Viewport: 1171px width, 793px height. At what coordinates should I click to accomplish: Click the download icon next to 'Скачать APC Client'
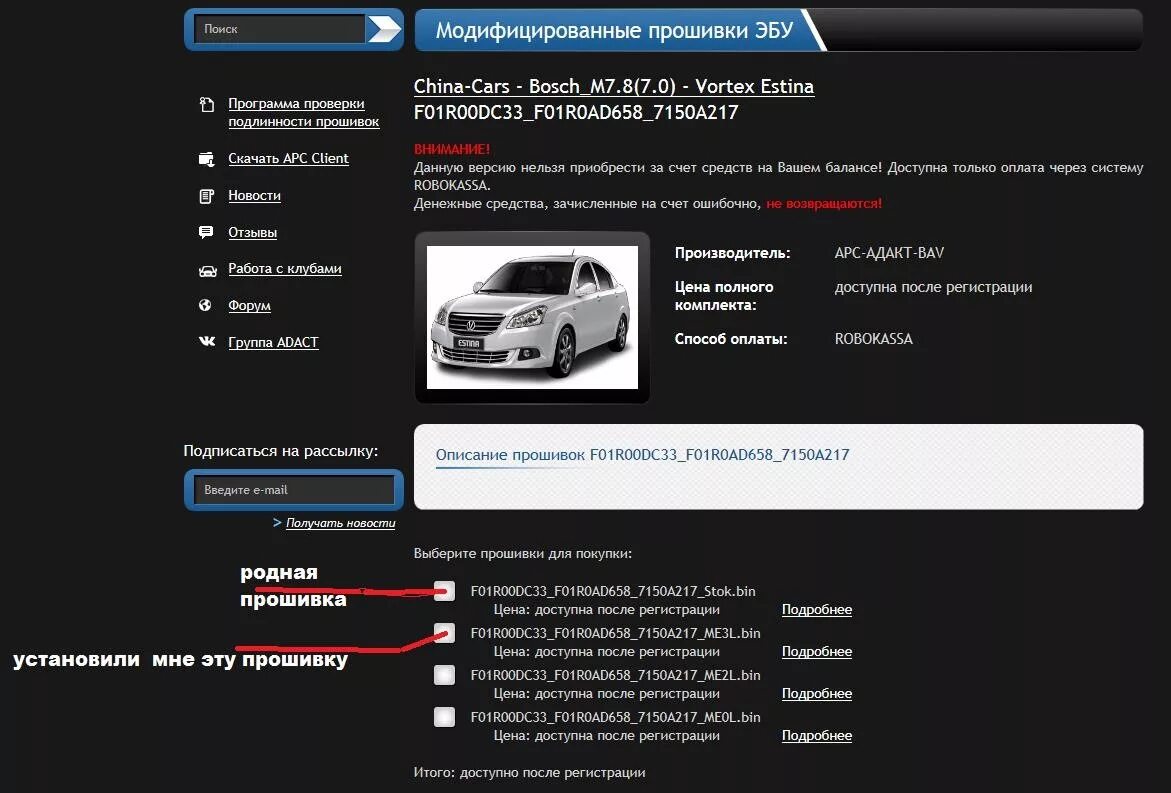(x=207, y=158)
